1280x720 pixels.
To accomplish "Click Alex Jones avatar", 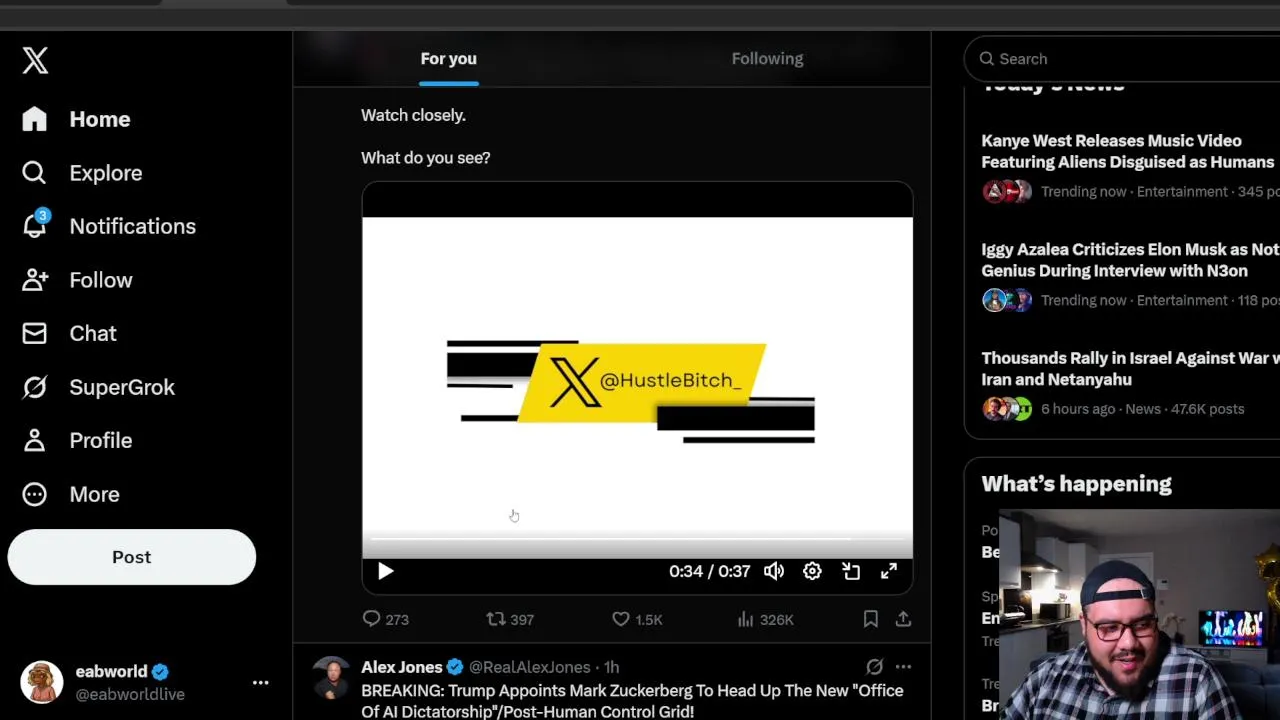I will 331,678.
